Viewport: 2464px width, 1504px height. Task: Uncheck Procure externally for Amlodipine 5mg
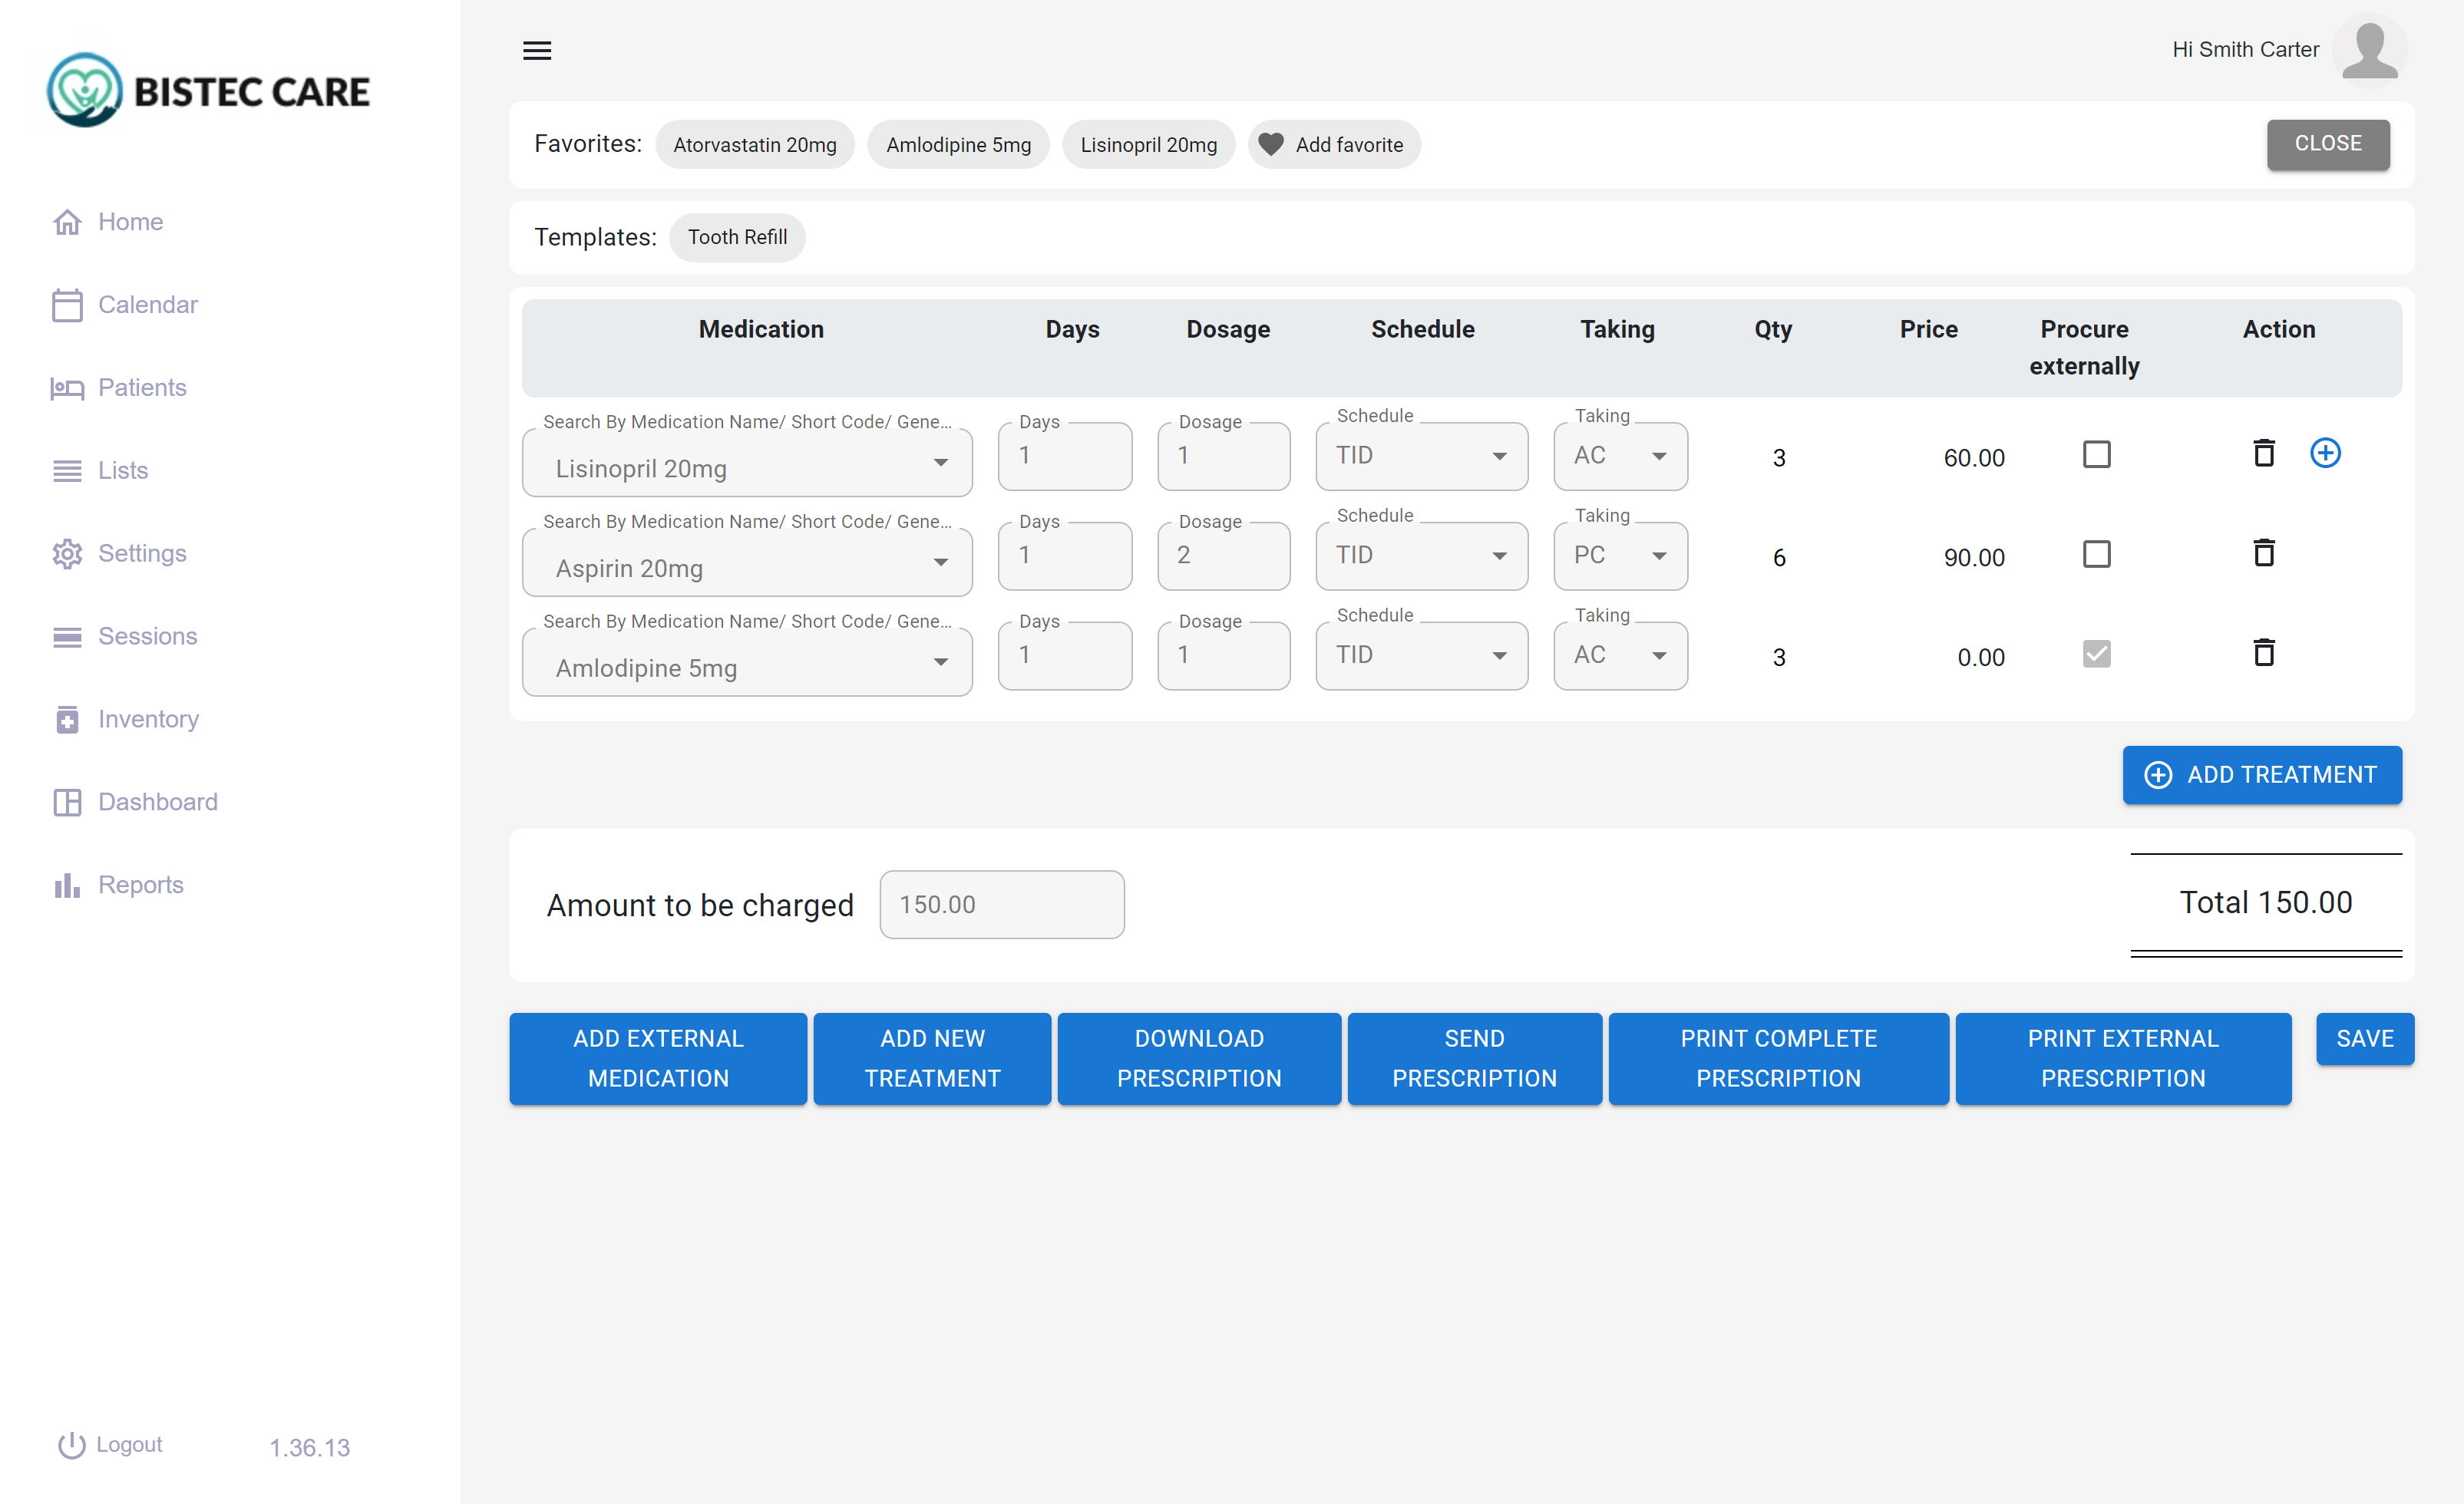click(2096, 654)
